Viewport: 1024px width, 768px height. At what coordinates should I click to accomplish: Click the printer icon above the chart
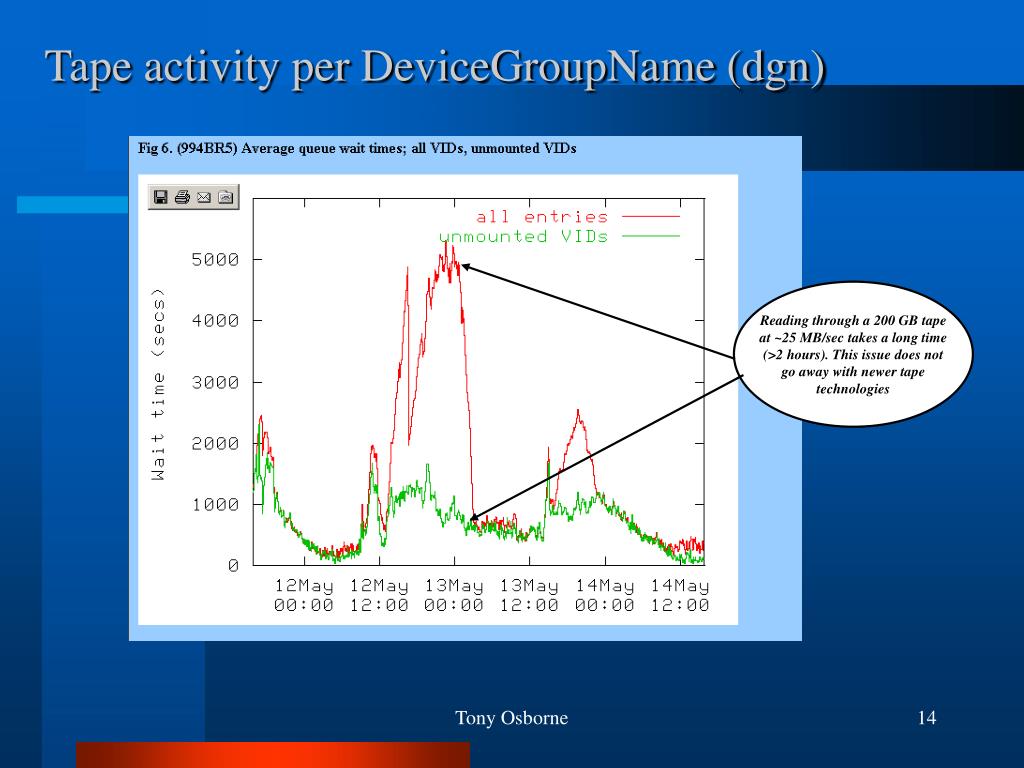[182, 197]
